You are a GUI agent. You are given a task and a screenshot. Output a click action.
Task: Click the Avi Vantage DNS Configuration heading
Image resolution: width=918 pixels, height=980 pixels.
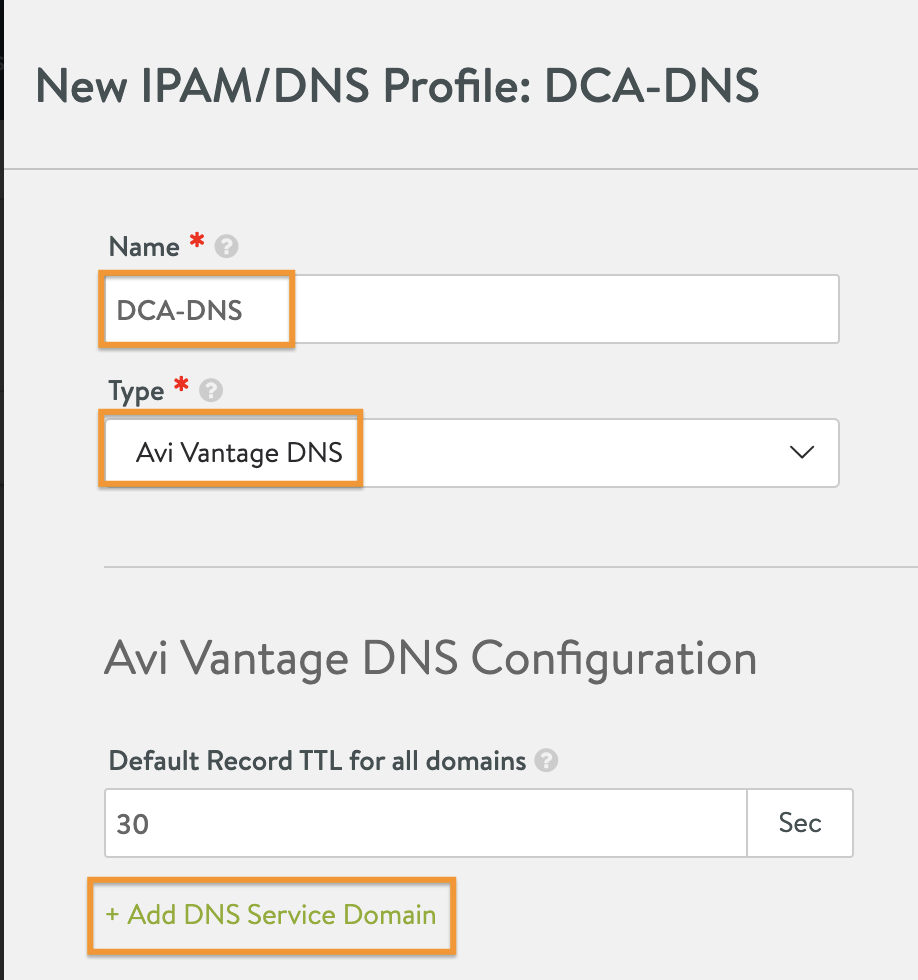point(431,659)
